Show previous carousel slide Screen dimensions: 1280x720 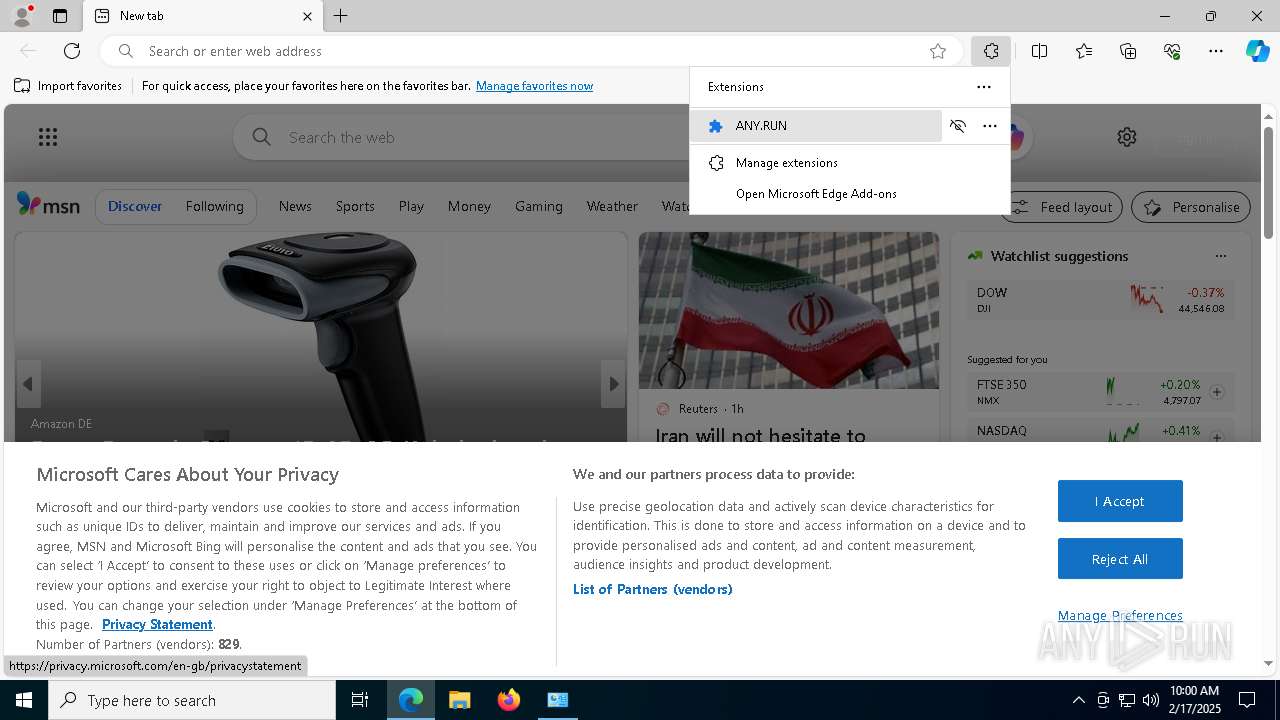coord(28,384)
